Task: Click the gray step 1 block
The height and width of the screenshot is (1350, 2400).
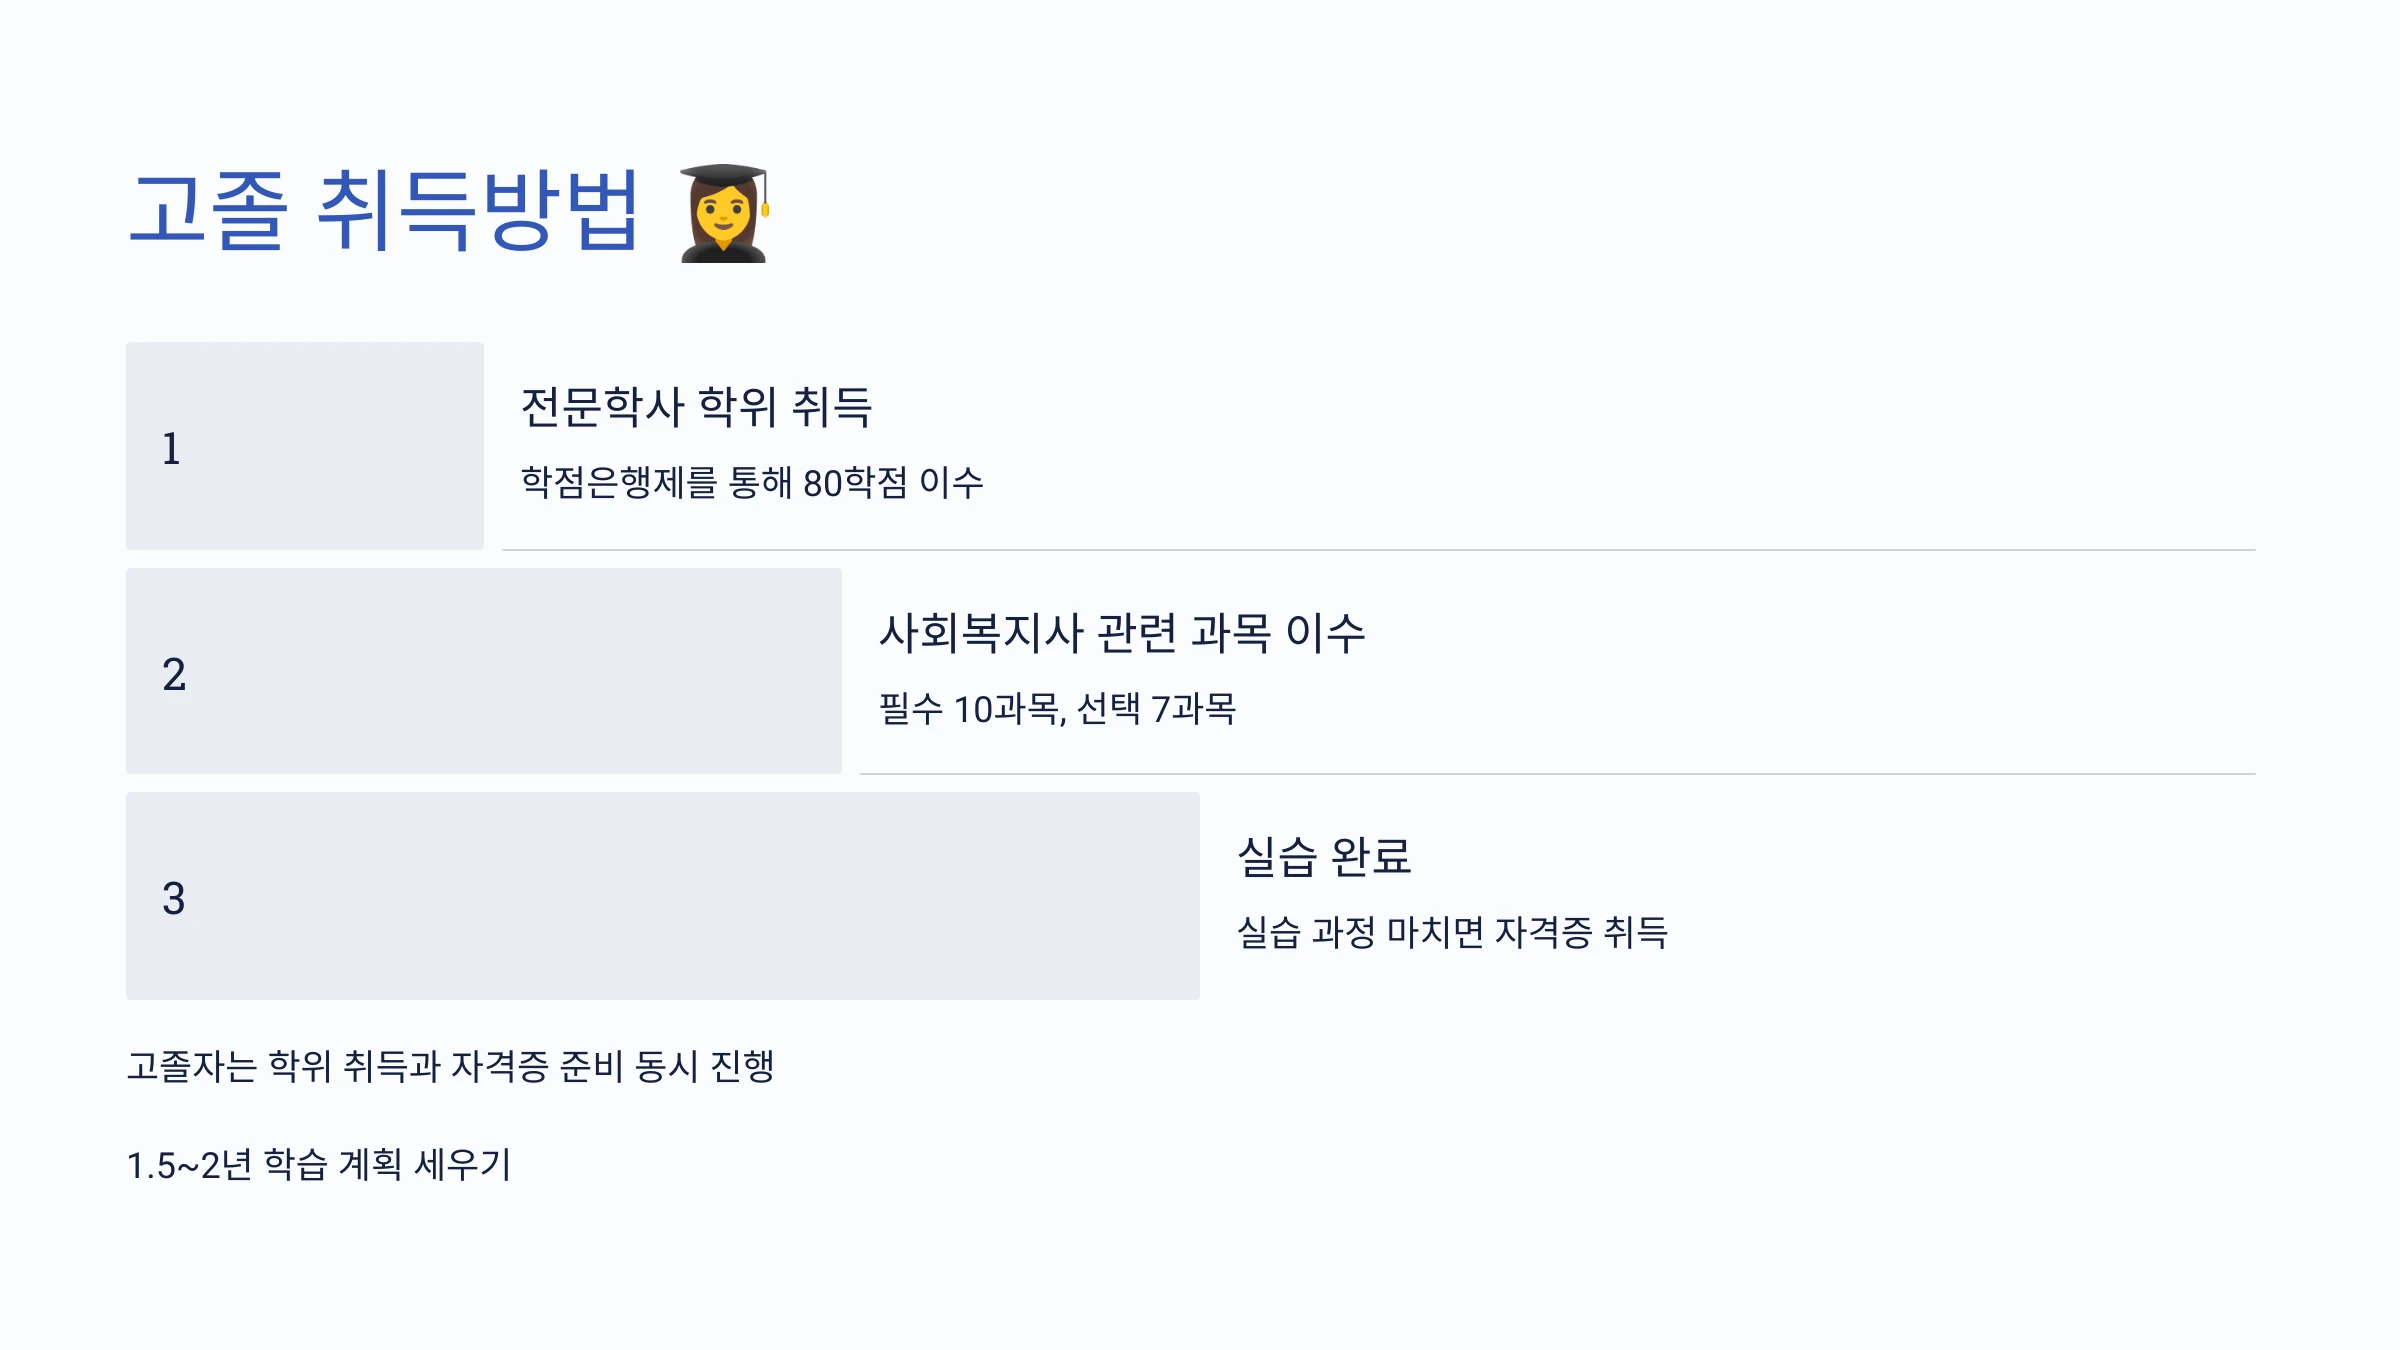Action: point(305,446)
